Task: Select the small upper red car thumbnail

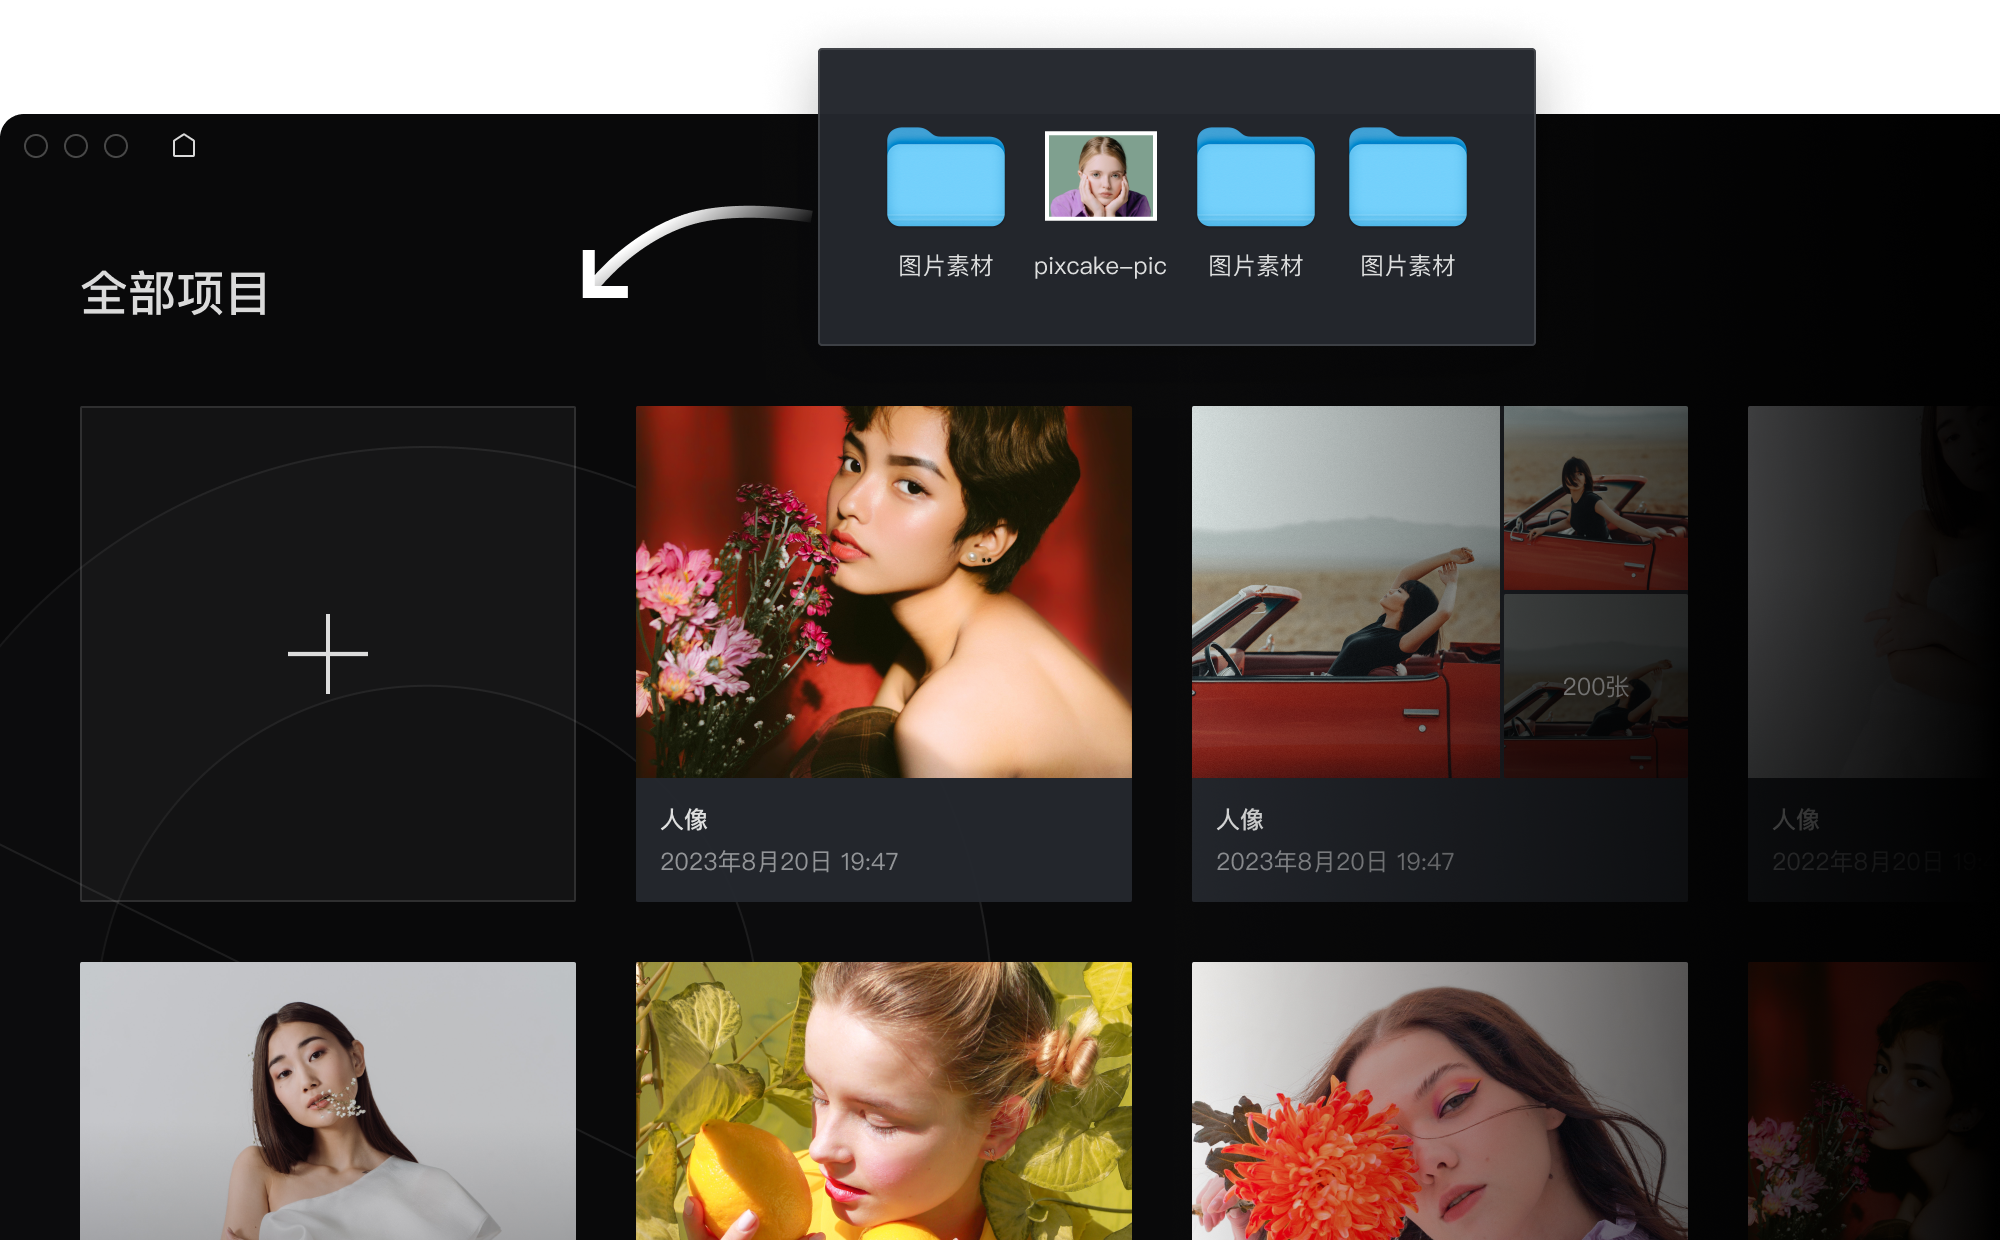Action: click(x=1596, y=498)
